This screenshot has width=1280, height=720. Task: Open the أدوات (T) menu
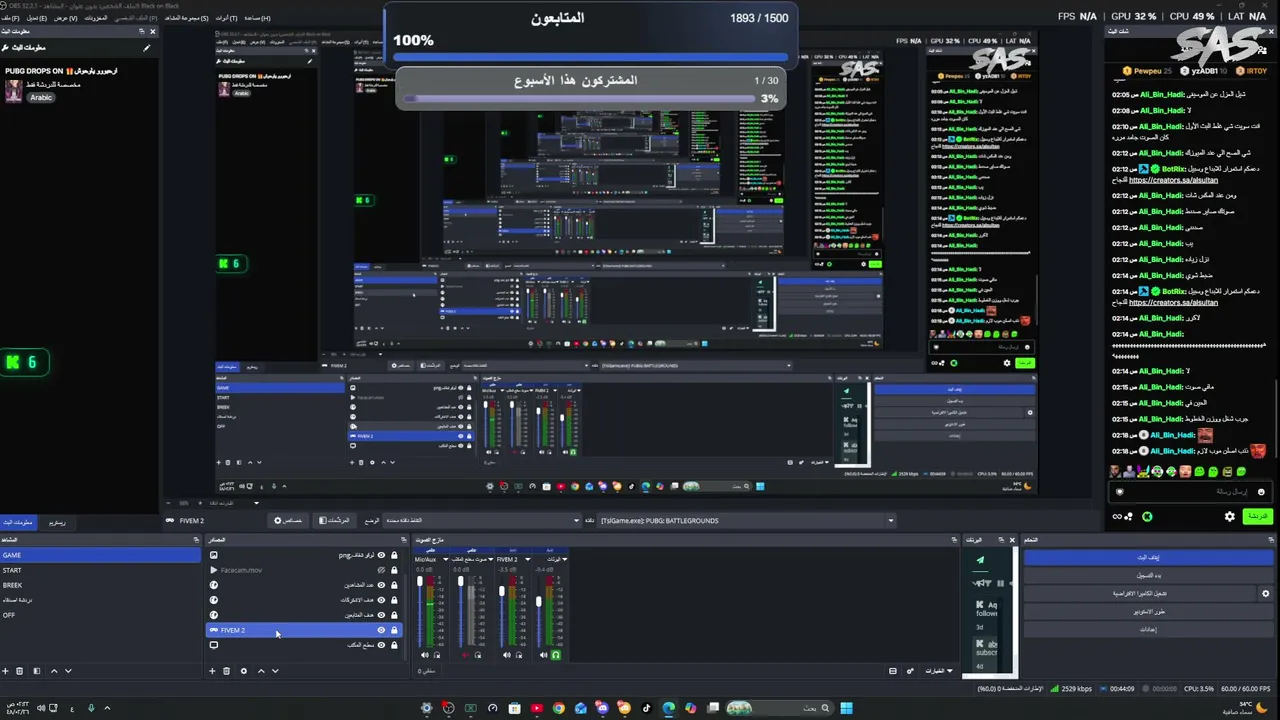point(226,18)
